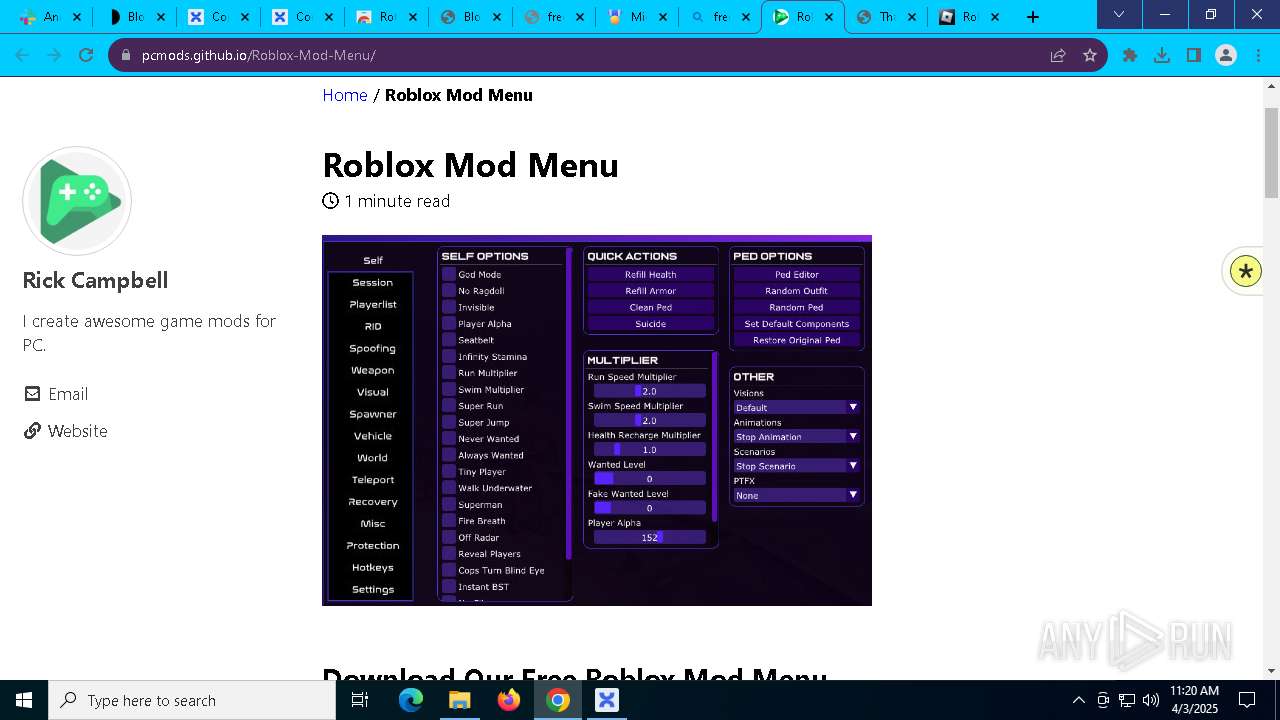Click the clock icon beside 1 minute read
Screen dimensions: 1280x720
[330, 201]
